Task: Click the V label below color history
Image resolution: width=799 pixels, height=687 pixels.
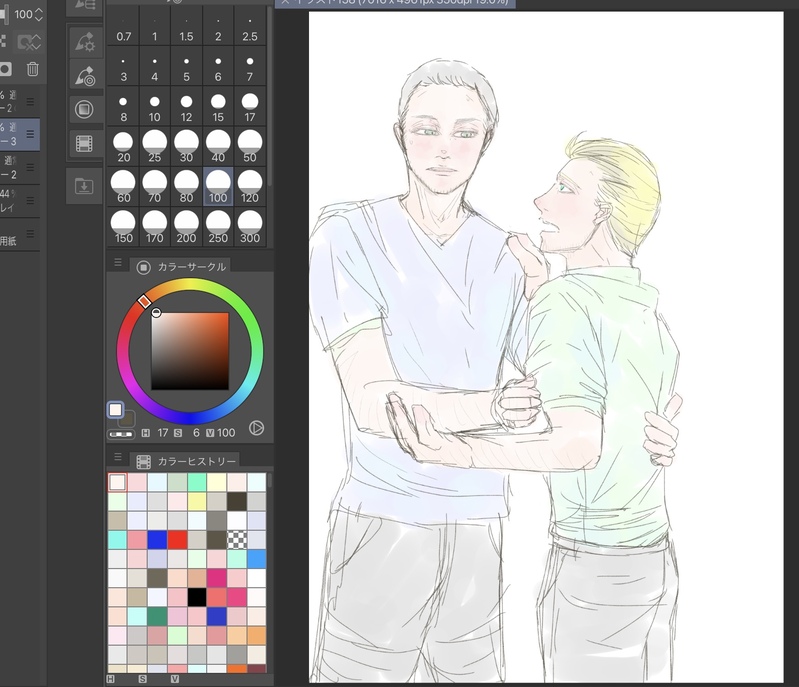Action: click(175, 679)
